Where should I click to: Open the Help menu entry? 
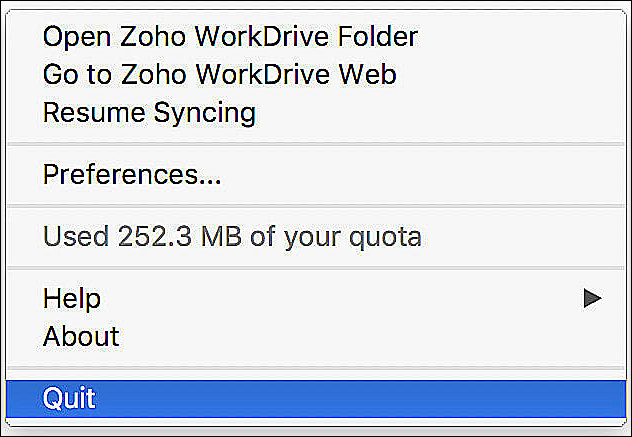pos(72,298)
